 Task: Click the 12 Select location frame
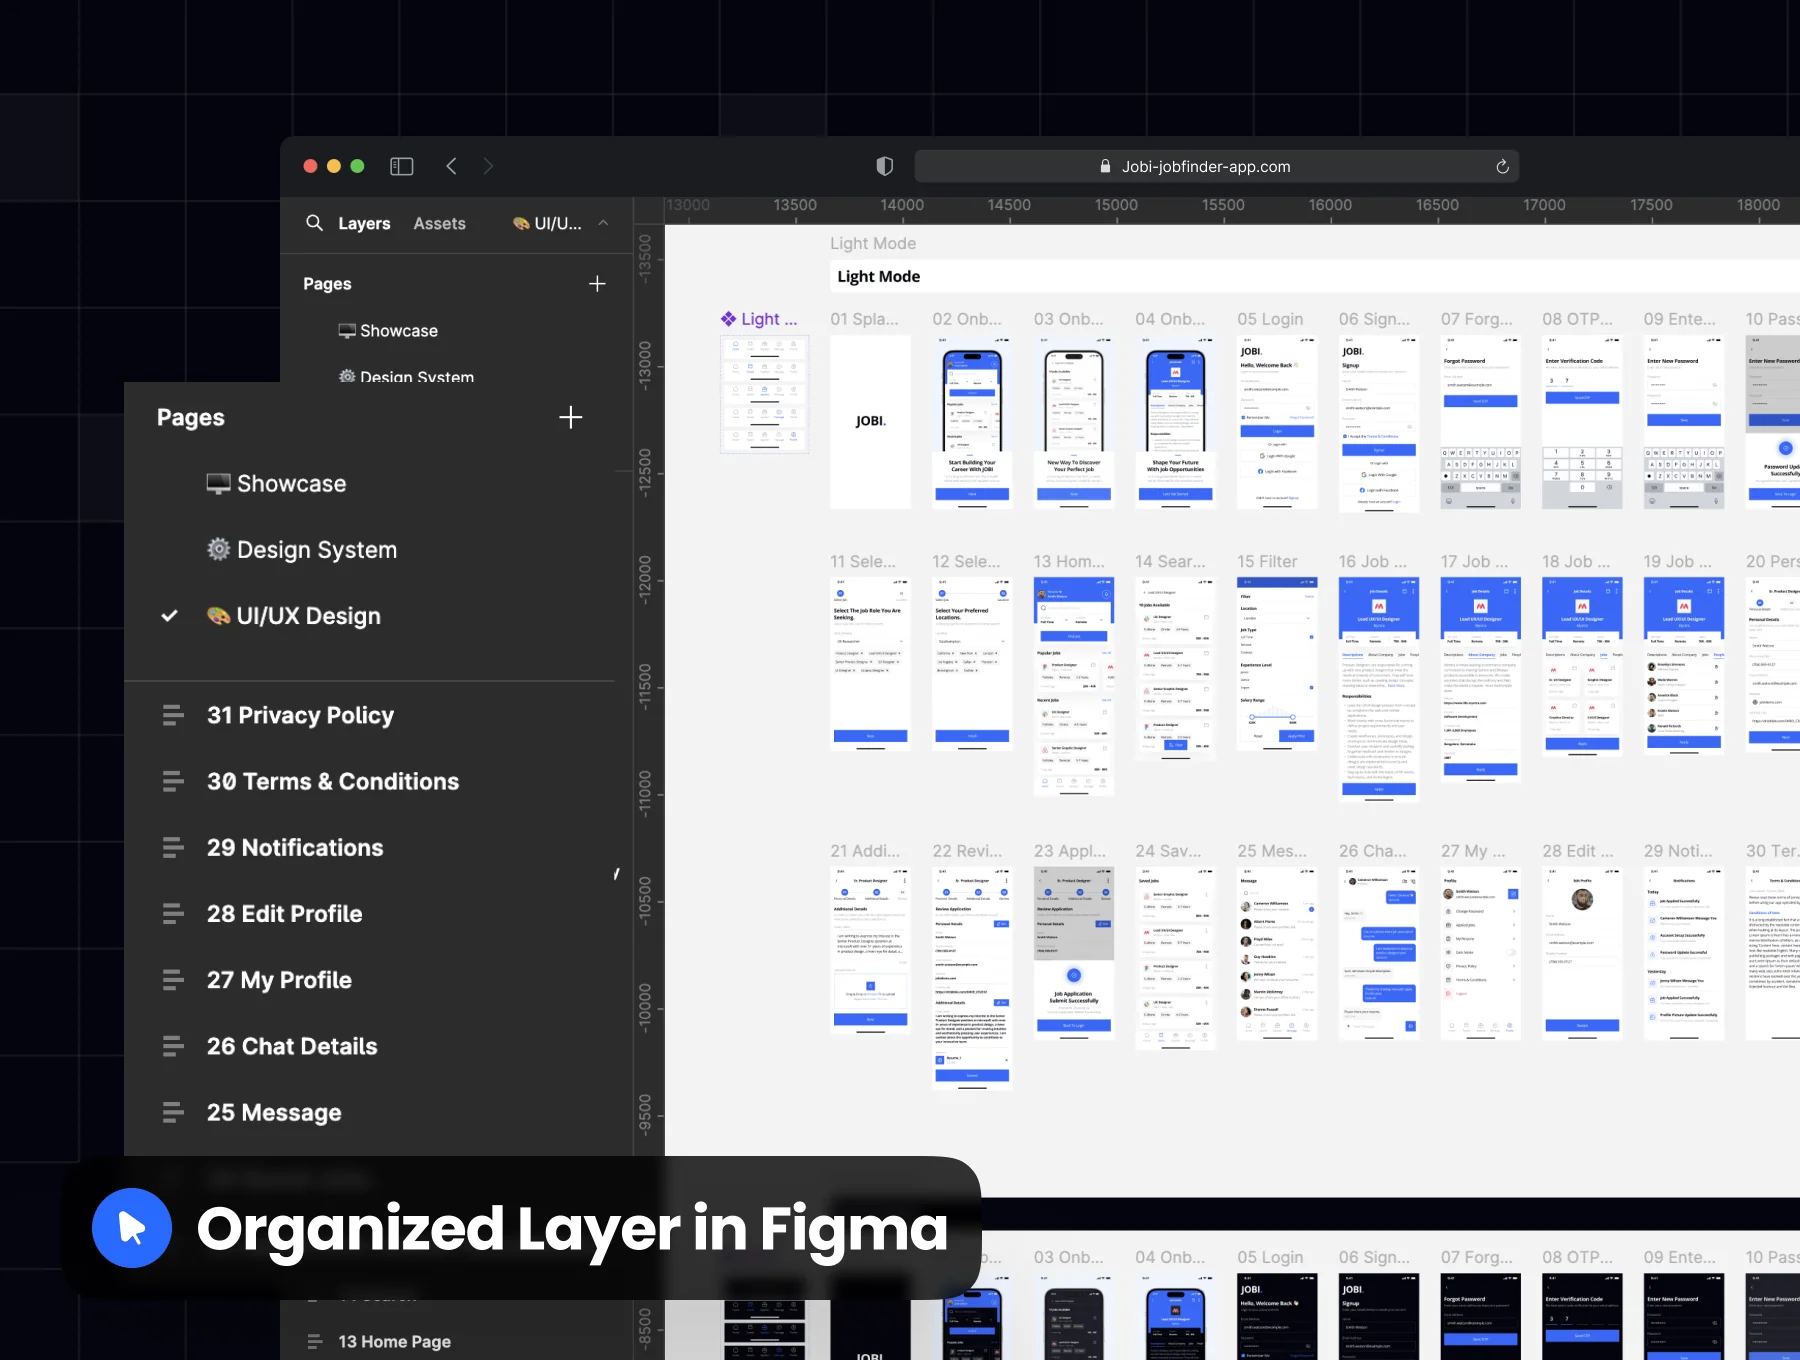coord(972,664)
